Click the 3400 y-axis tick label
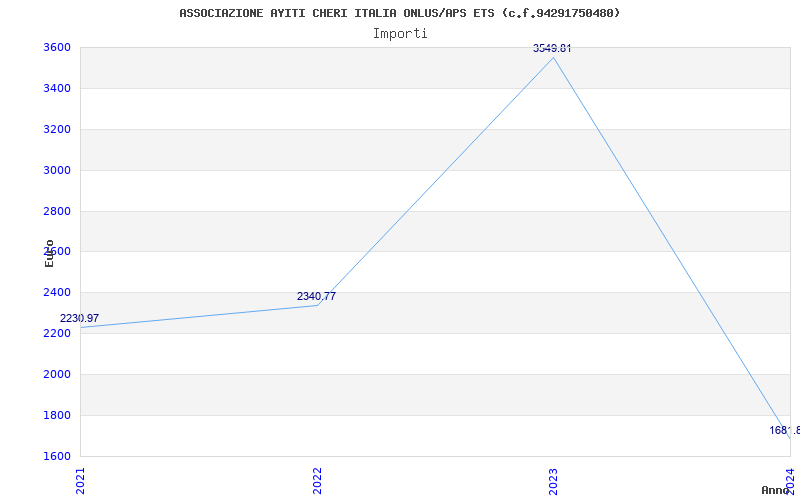This screenshot has width=800, height=500. (x=57, y=88)
